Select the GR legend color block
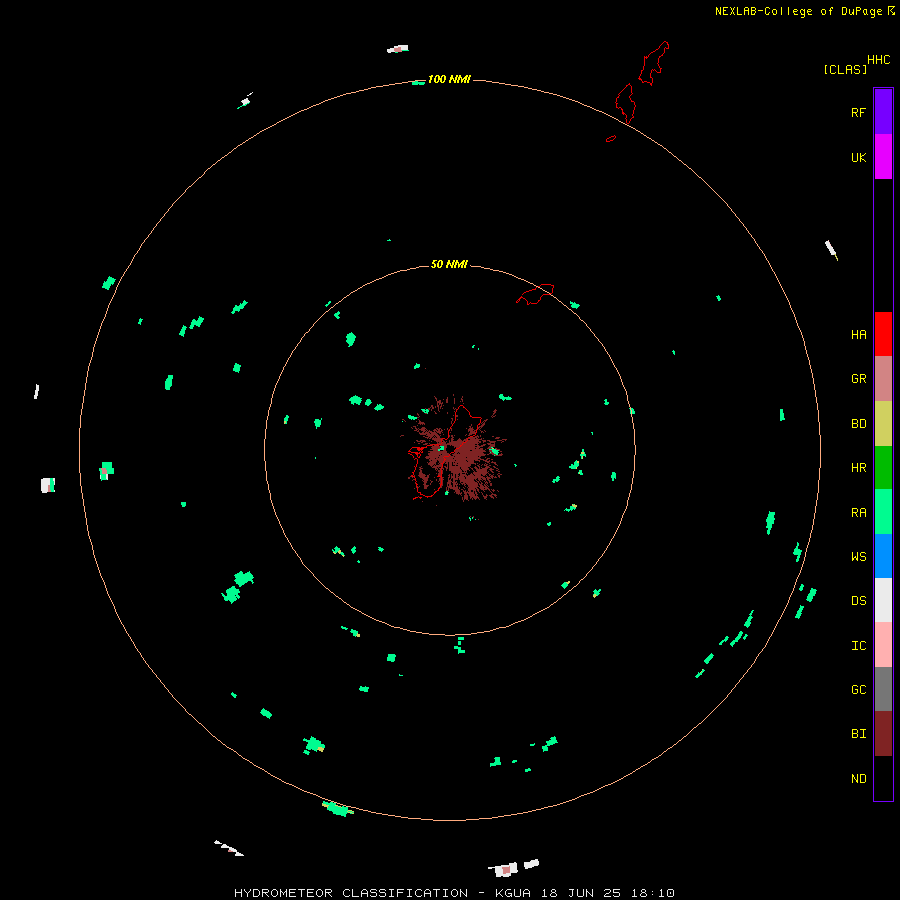Screen dimensions: 900x900 point(883,379)
